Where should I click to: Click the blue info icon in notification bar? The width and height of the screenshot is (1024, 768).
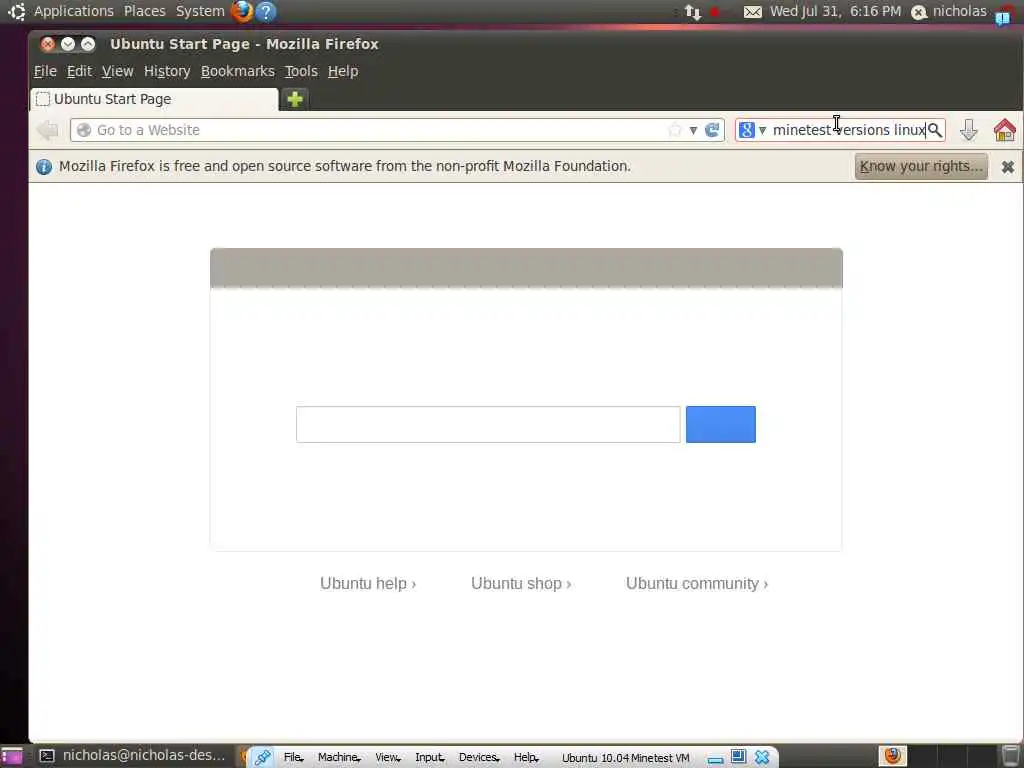point(44,167)
